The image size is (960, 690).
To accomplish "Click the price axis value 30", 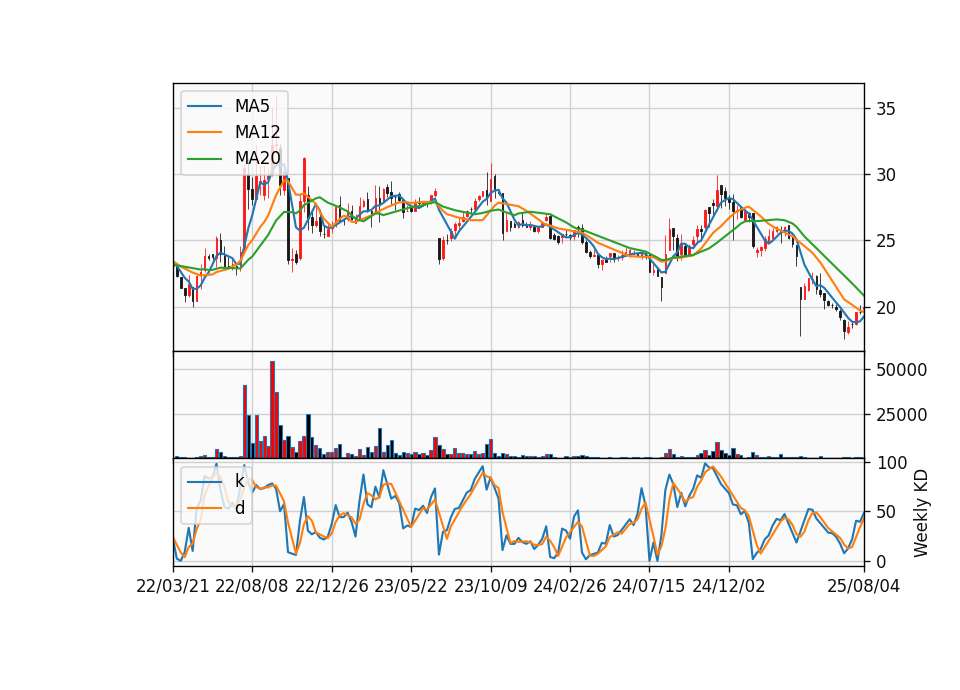I will pyautogui.click(x=885, y=175).
